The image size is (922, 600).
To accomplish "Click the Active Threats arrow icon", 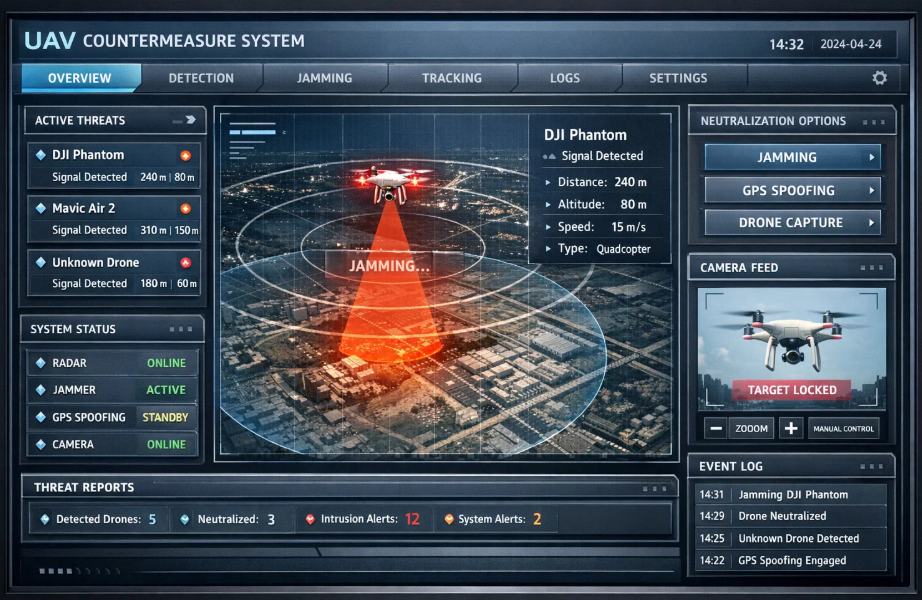I will pos(190,120).
